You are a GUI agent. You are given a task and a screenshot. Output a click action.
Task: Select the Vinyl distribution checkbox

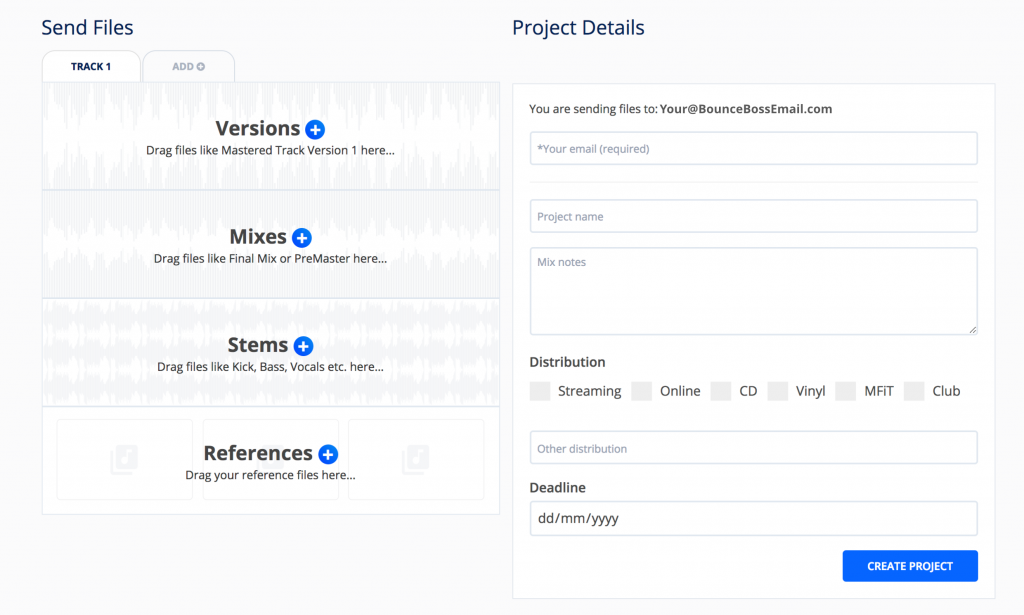(x=778, y=391)
